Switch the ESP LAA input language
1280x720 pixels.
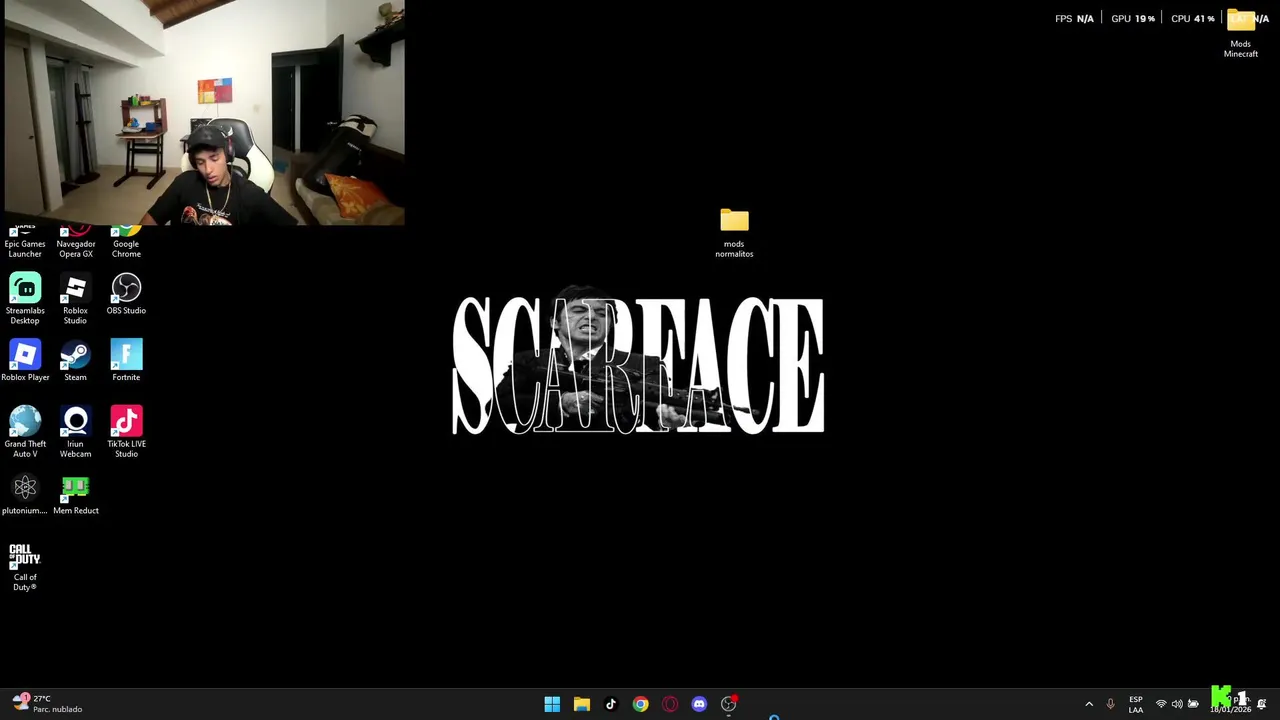pyautogui.click(x=1136, y=704)
